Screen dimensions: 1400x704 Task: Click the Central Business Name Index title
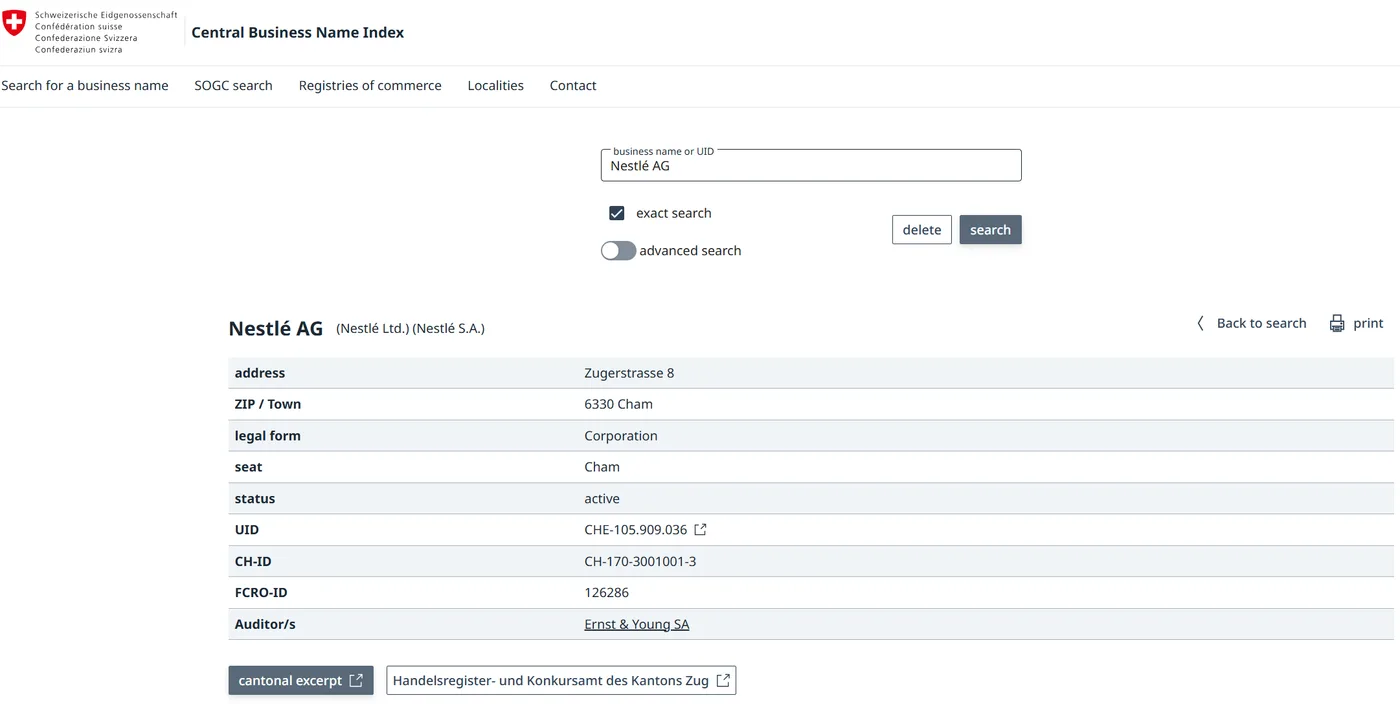click(x=298, y=32)
